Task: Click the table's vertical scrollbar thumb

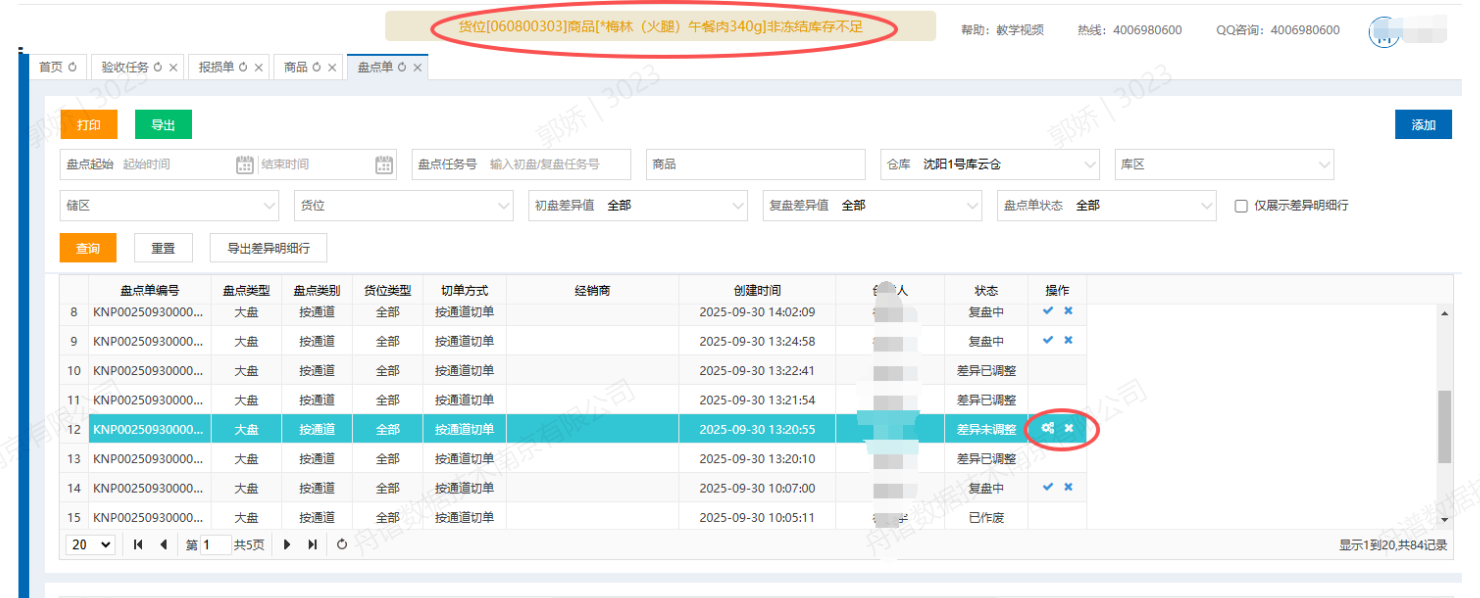Action: pos(1444,427)
